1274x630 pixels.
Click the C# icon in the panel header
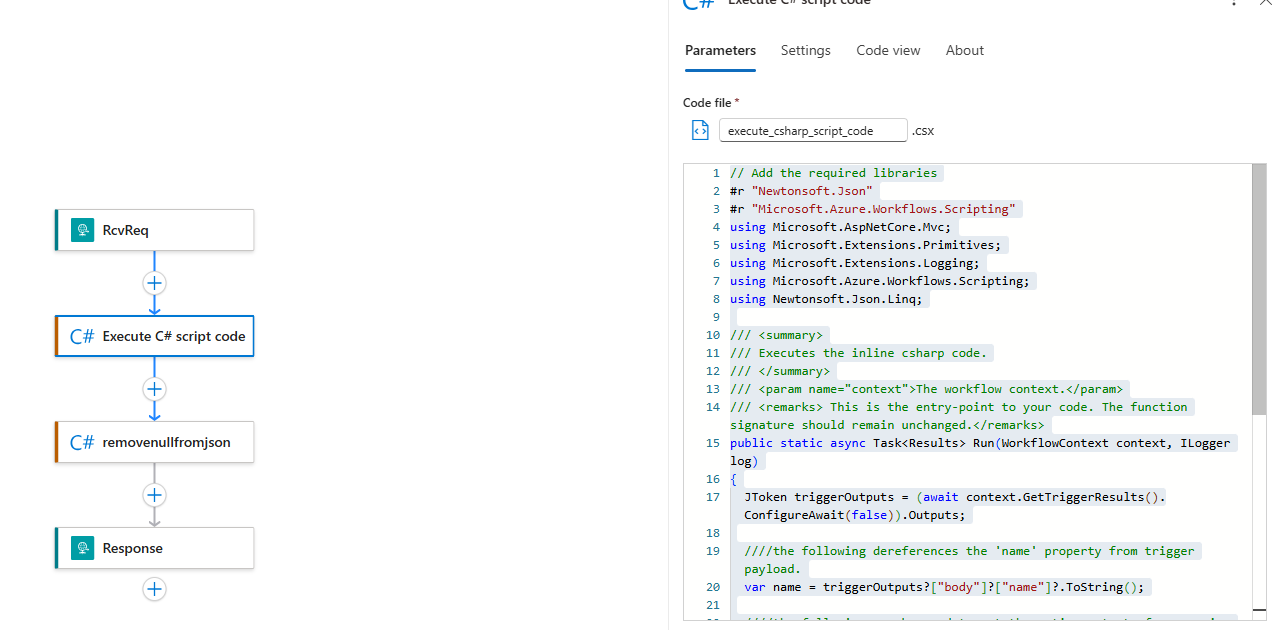pyautogui.click(x=698, y=3)
